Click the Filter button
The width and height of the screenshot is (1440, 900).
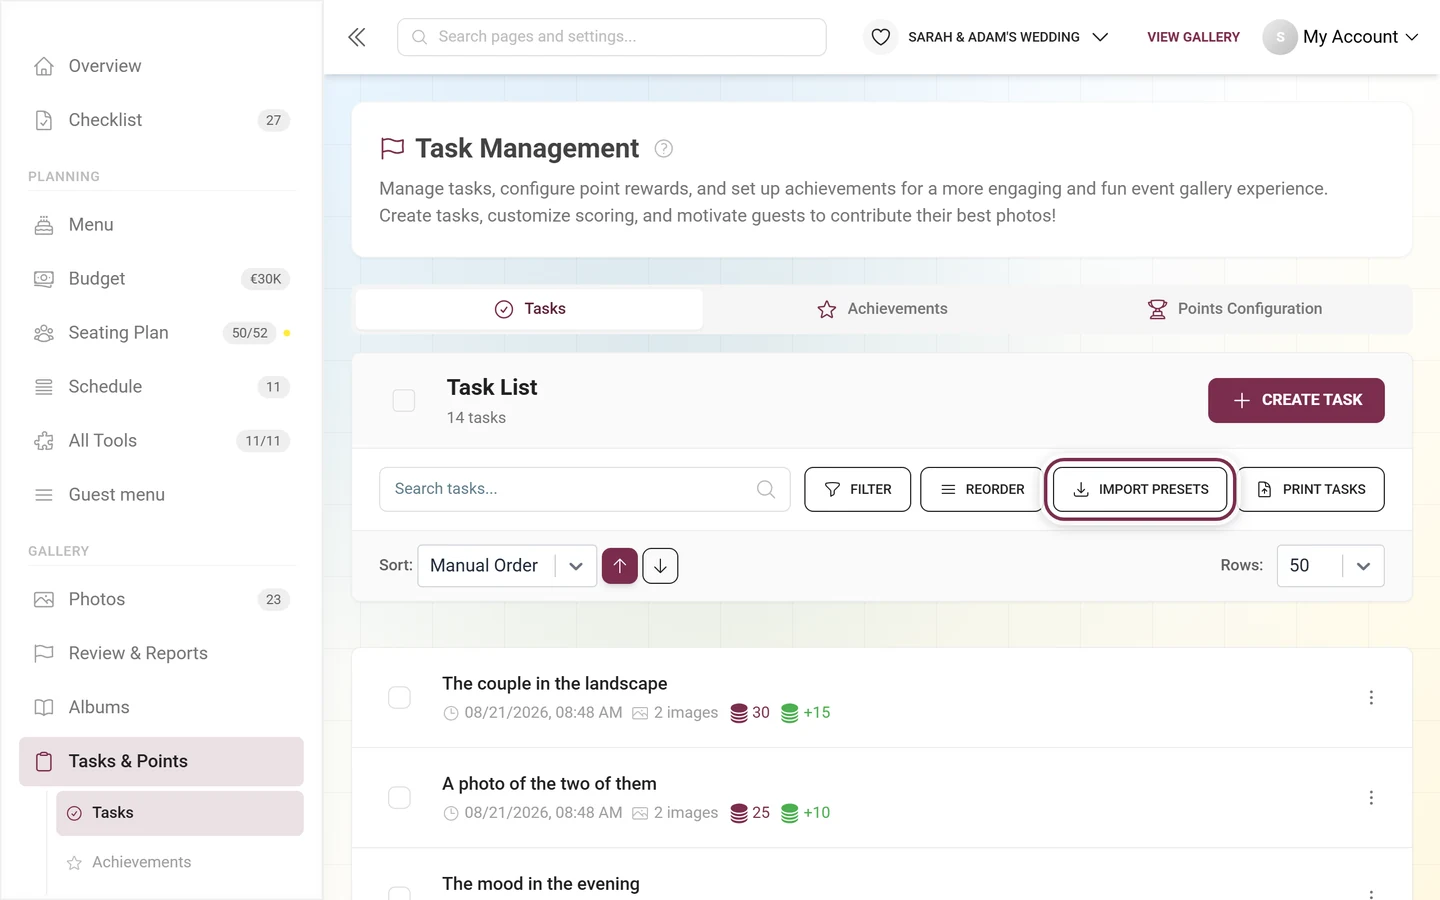[x=858, y=489]
